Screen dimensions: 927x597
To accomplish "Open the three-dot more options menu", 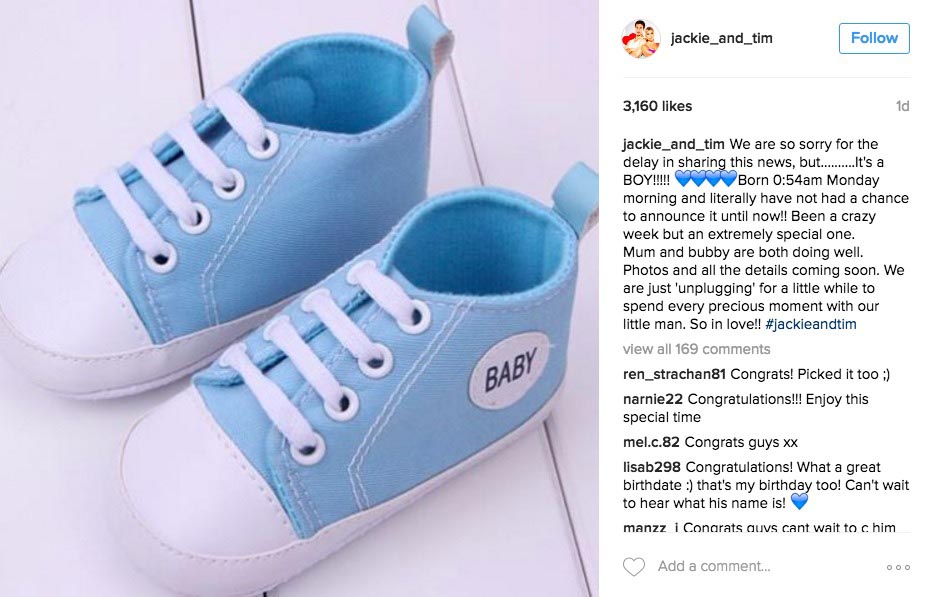I will pos(898,567).
